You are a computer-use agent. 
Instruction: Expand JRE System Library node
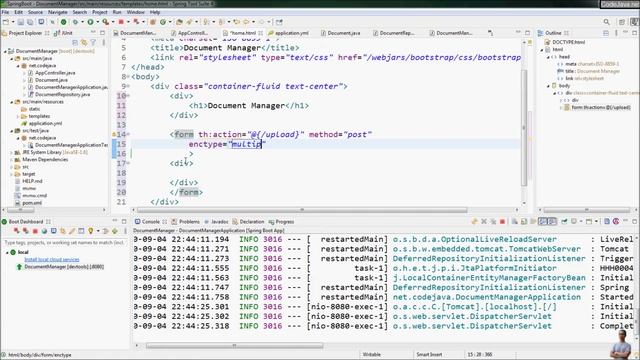pyautogui.click(x=12, y=152)
